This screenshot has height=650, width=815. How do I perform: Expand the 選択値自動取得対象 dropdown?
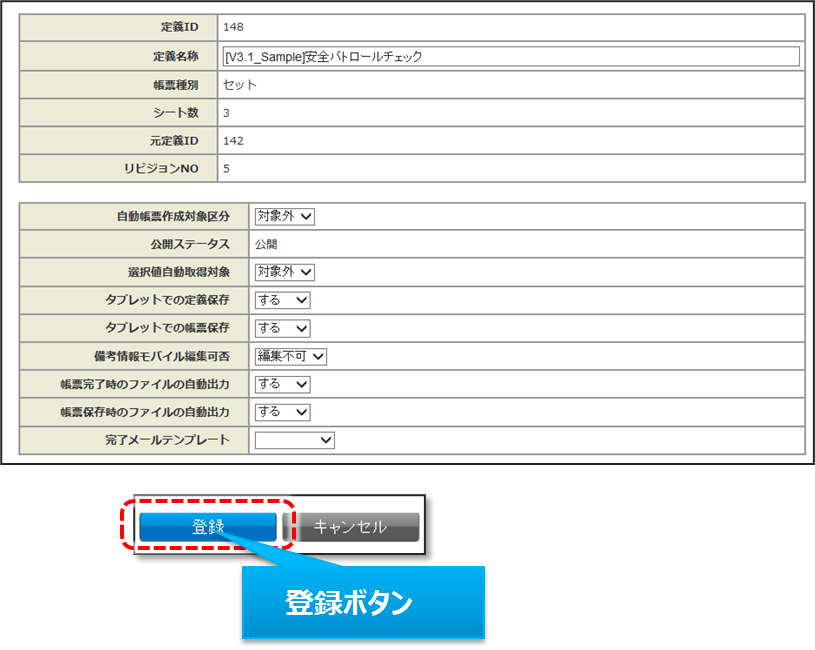(x=284, y=272)
